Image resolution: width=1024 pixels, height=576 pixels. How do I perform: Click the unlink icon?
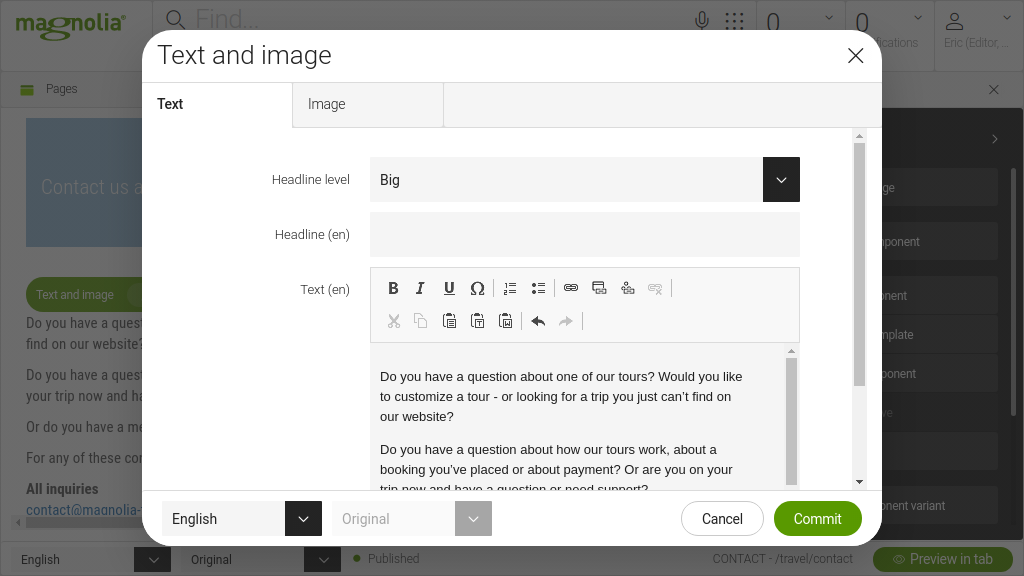point(655,288)
